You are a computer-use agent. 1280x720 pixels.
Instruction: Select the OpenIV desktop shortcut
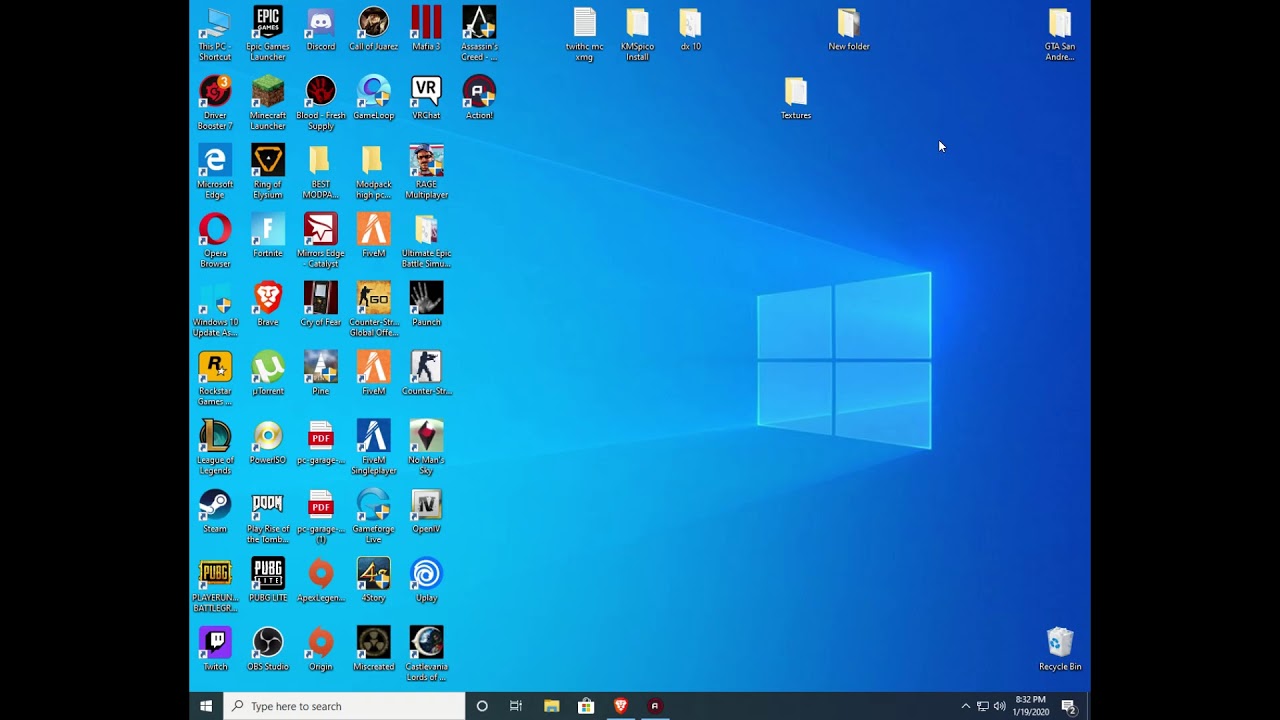tap(426, 511)
